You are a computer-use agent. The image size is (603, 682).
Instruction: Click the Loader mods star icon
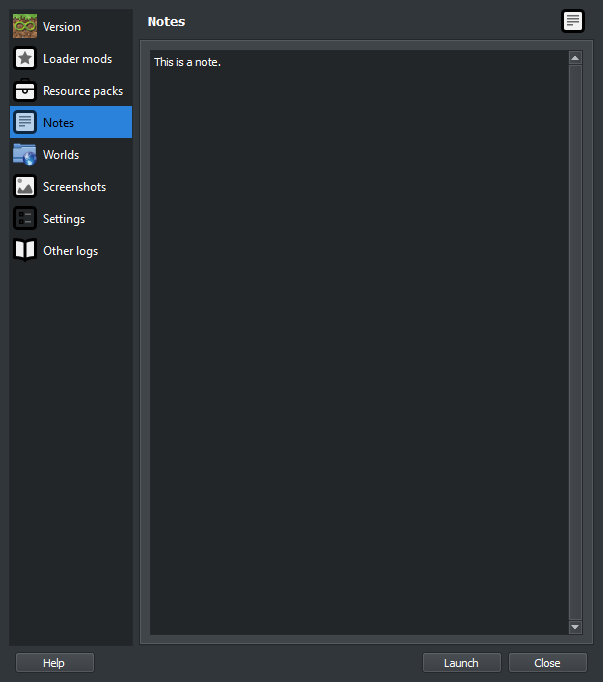[x=25, y=58]
